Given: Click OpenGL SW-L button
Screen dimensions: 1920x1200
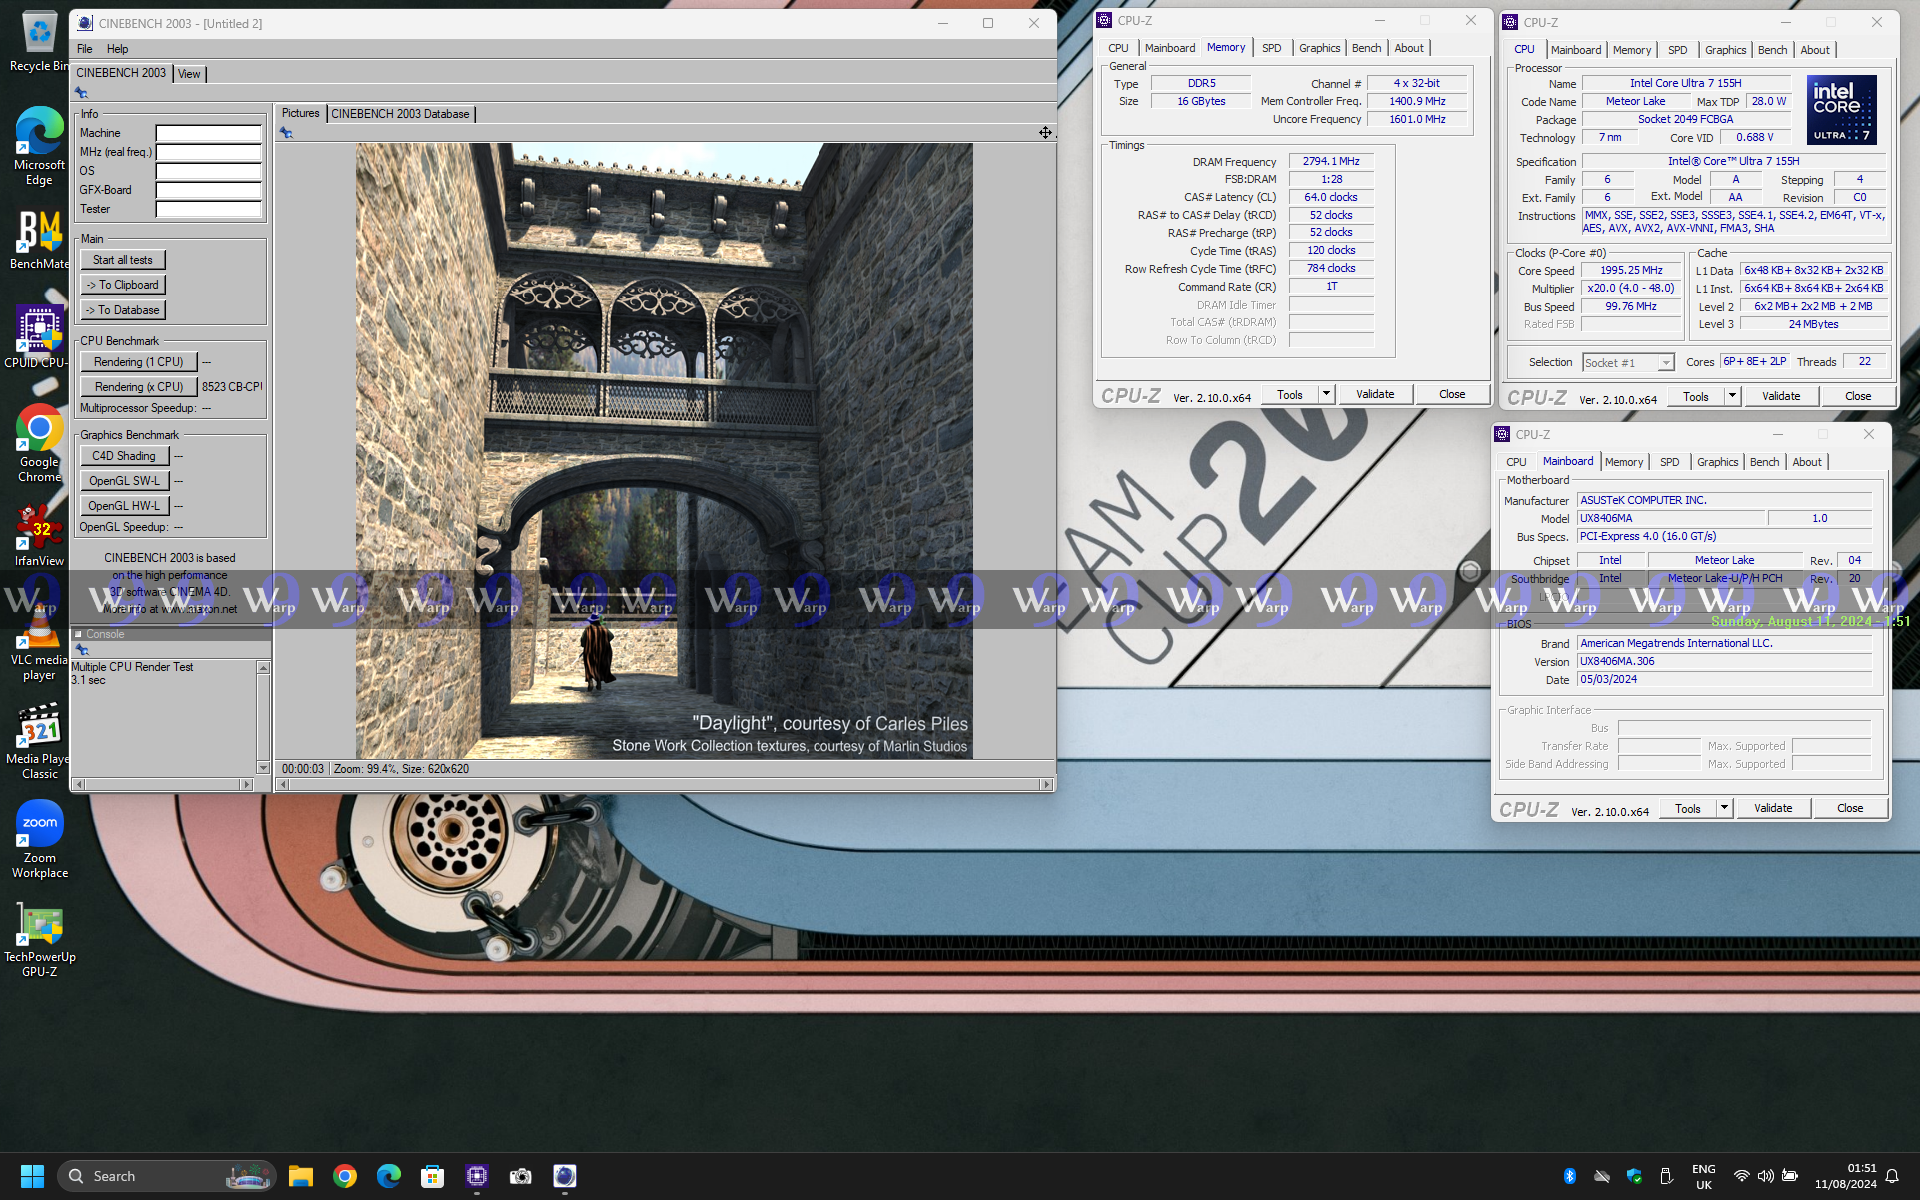Looking at the screenshot, I should (124, 481).
